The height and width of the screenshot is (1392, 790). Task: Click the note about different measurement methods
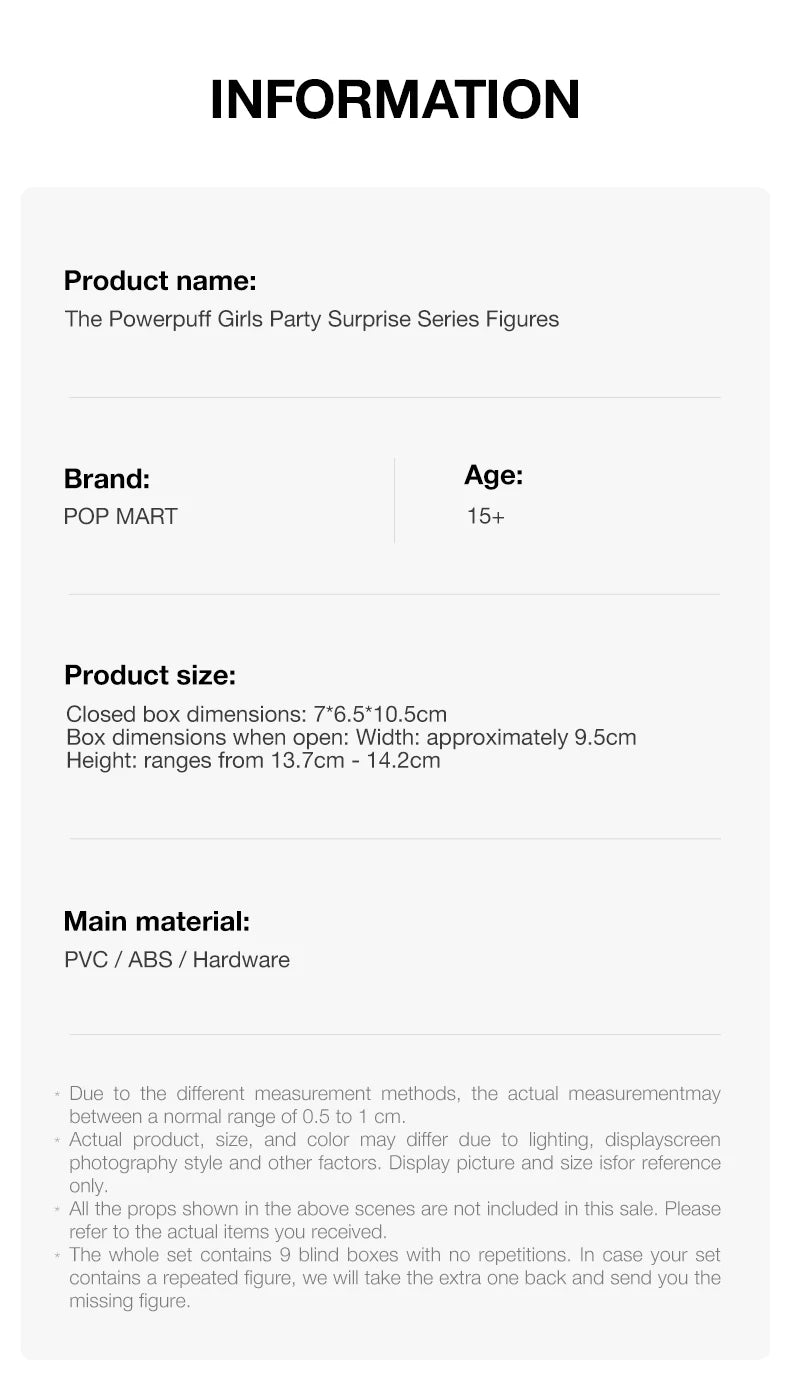394,1105
